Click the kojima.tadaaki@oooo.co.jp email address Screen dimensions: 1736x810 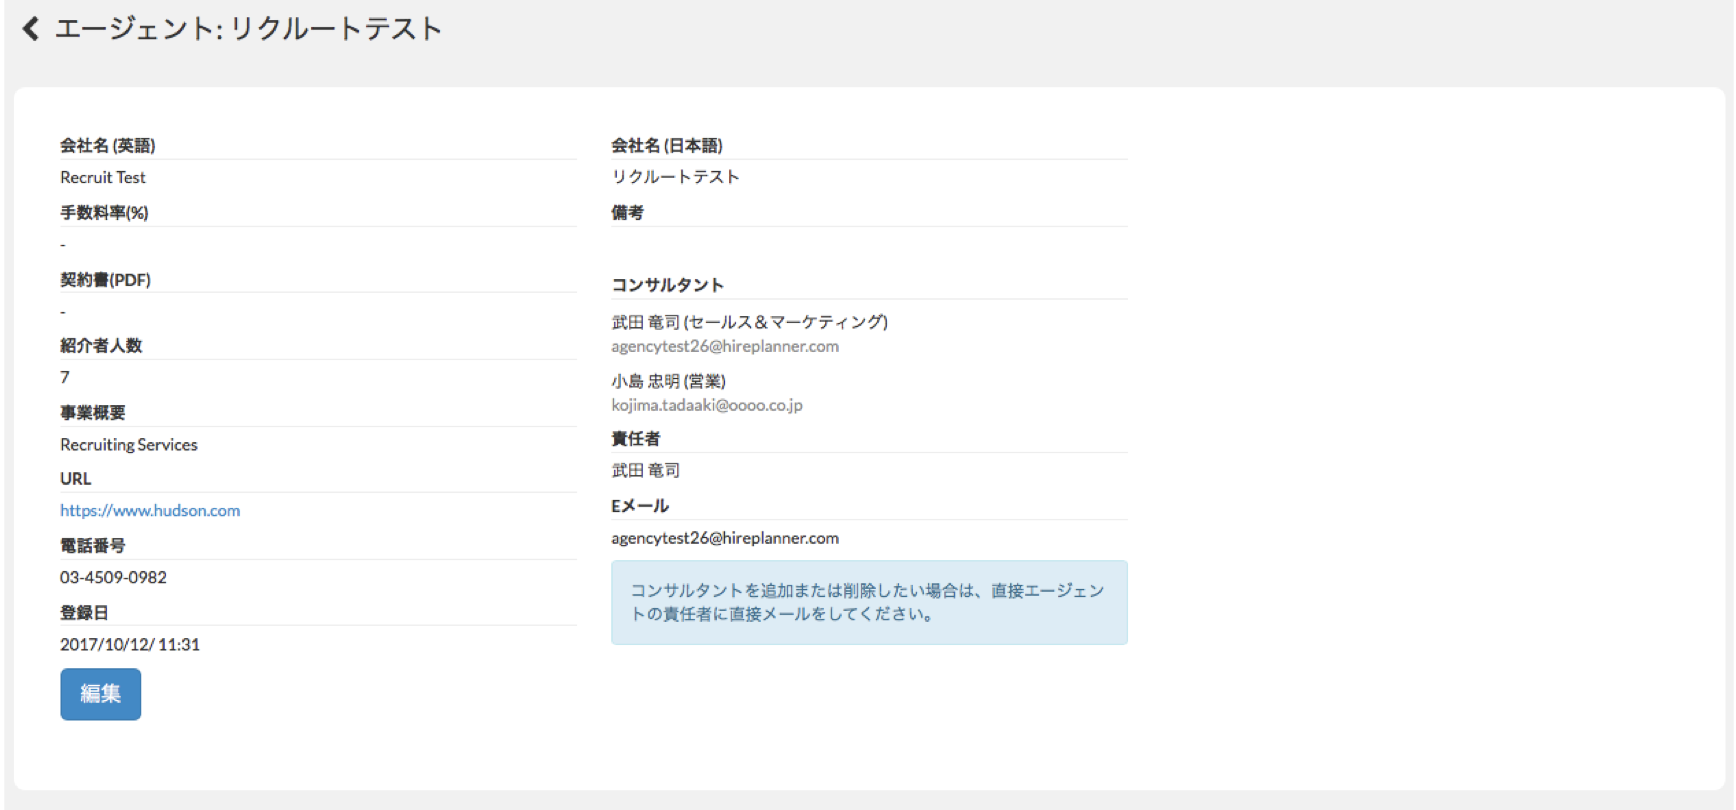(707, 405)
